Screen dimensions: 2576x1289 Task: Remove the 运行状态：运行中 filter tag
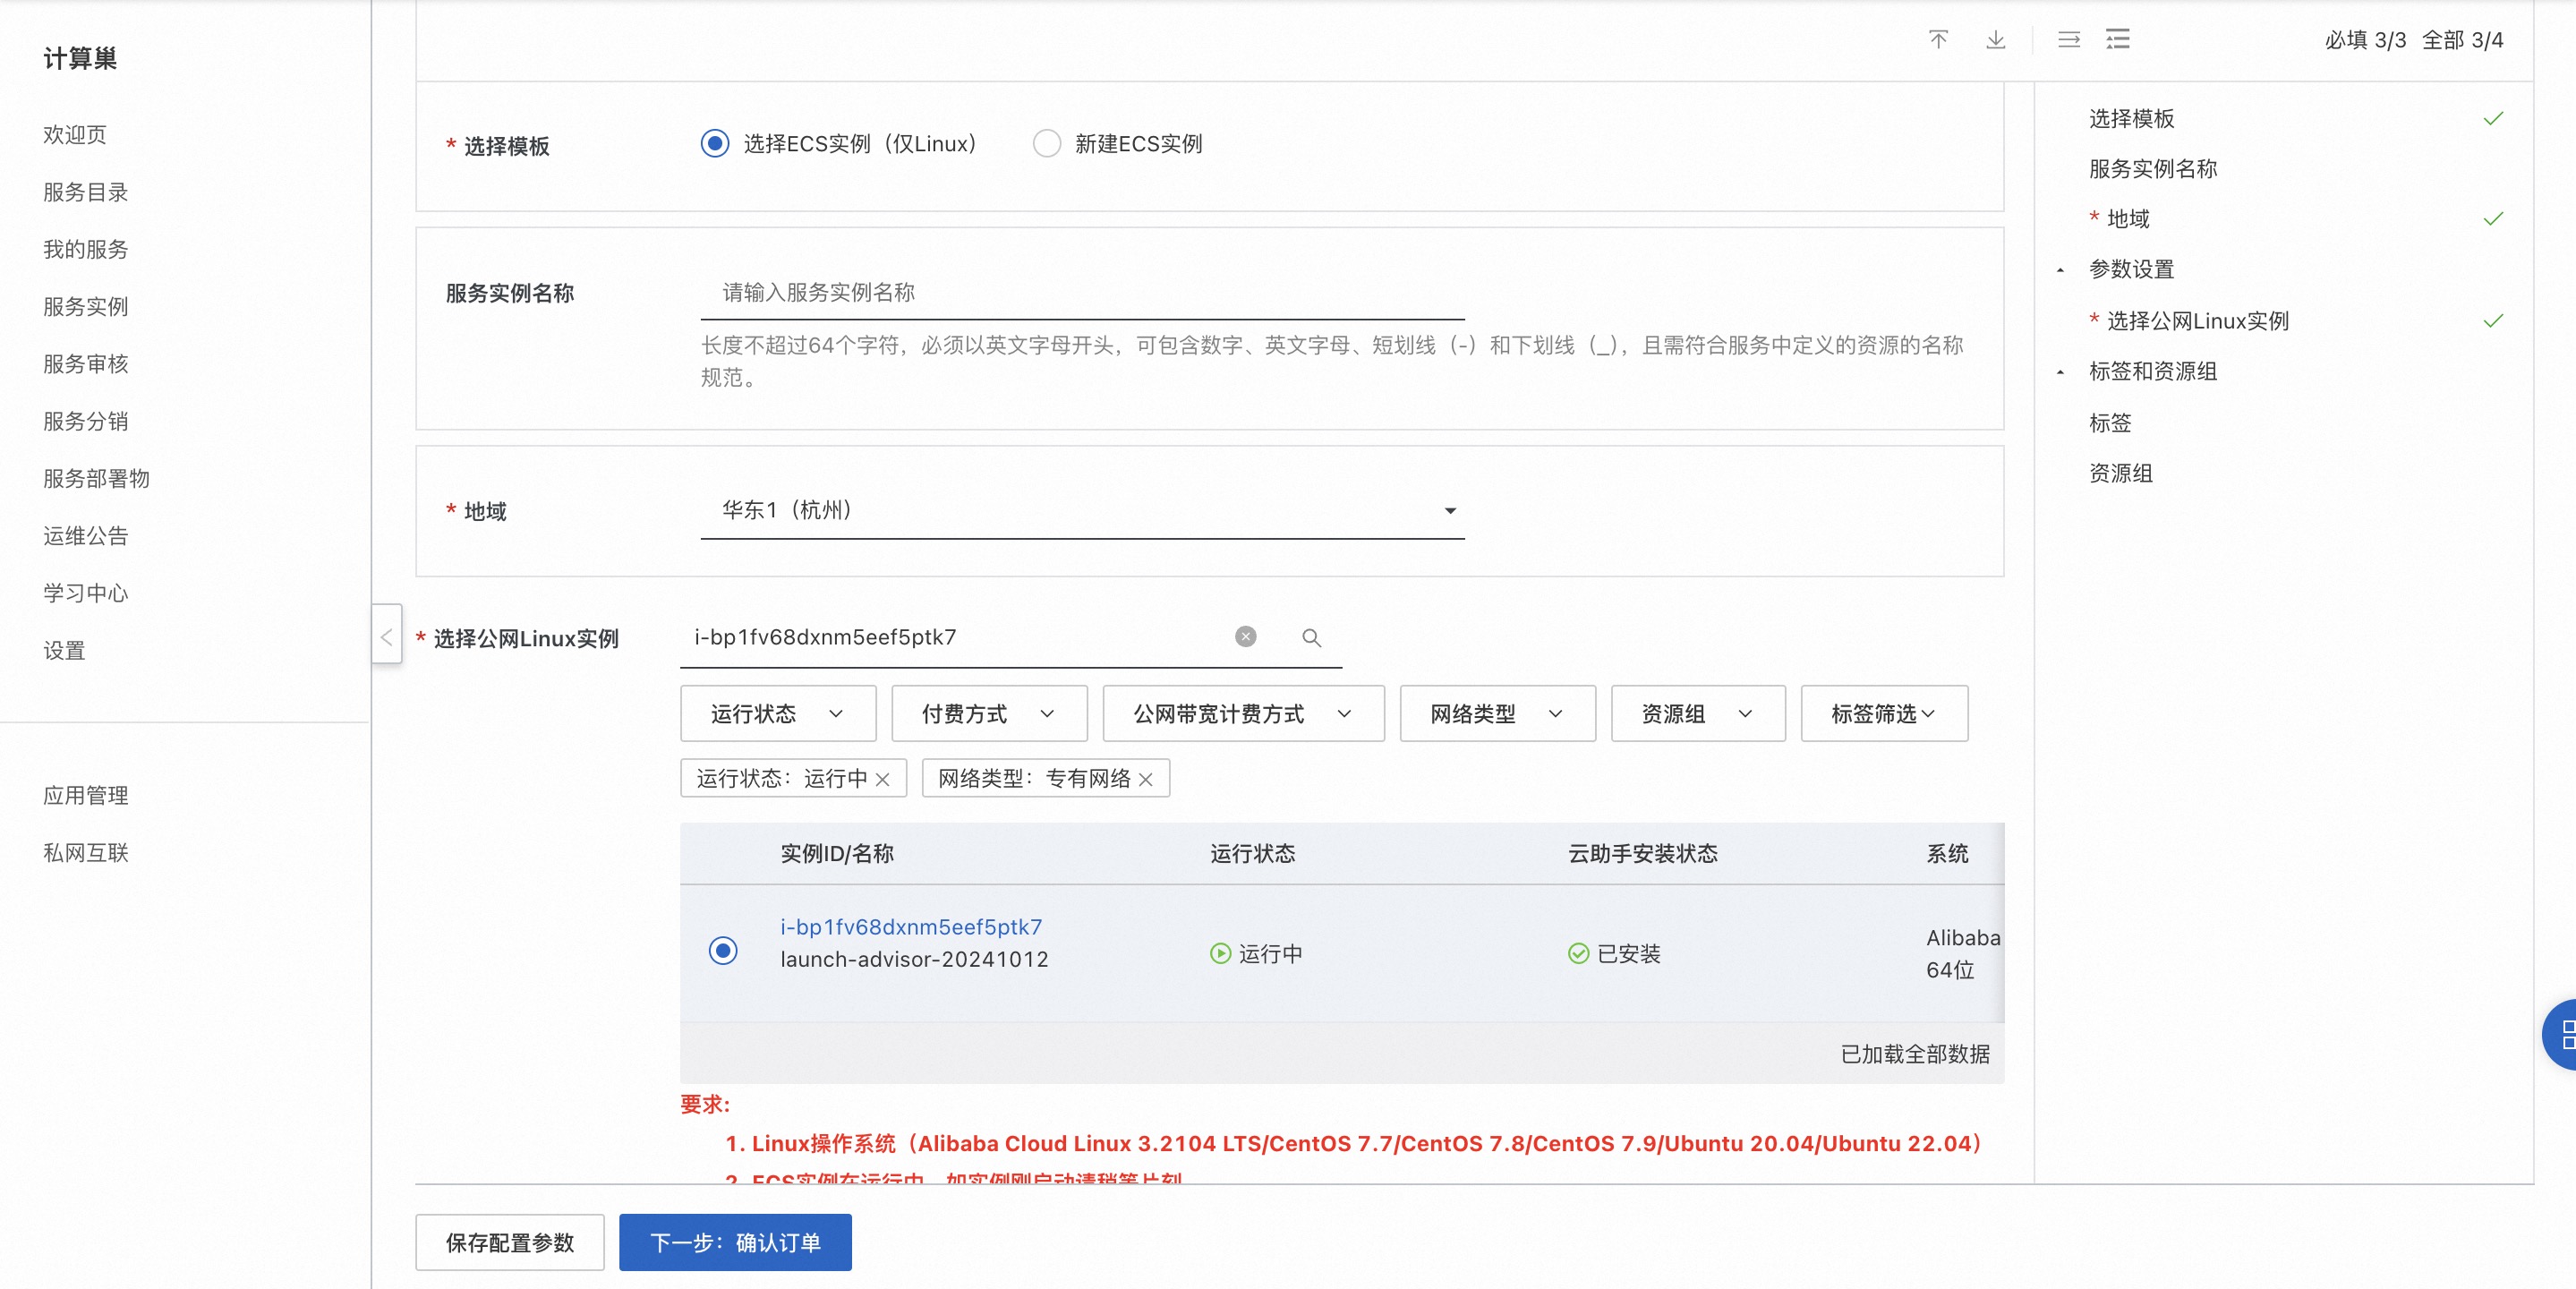point(882,780)
